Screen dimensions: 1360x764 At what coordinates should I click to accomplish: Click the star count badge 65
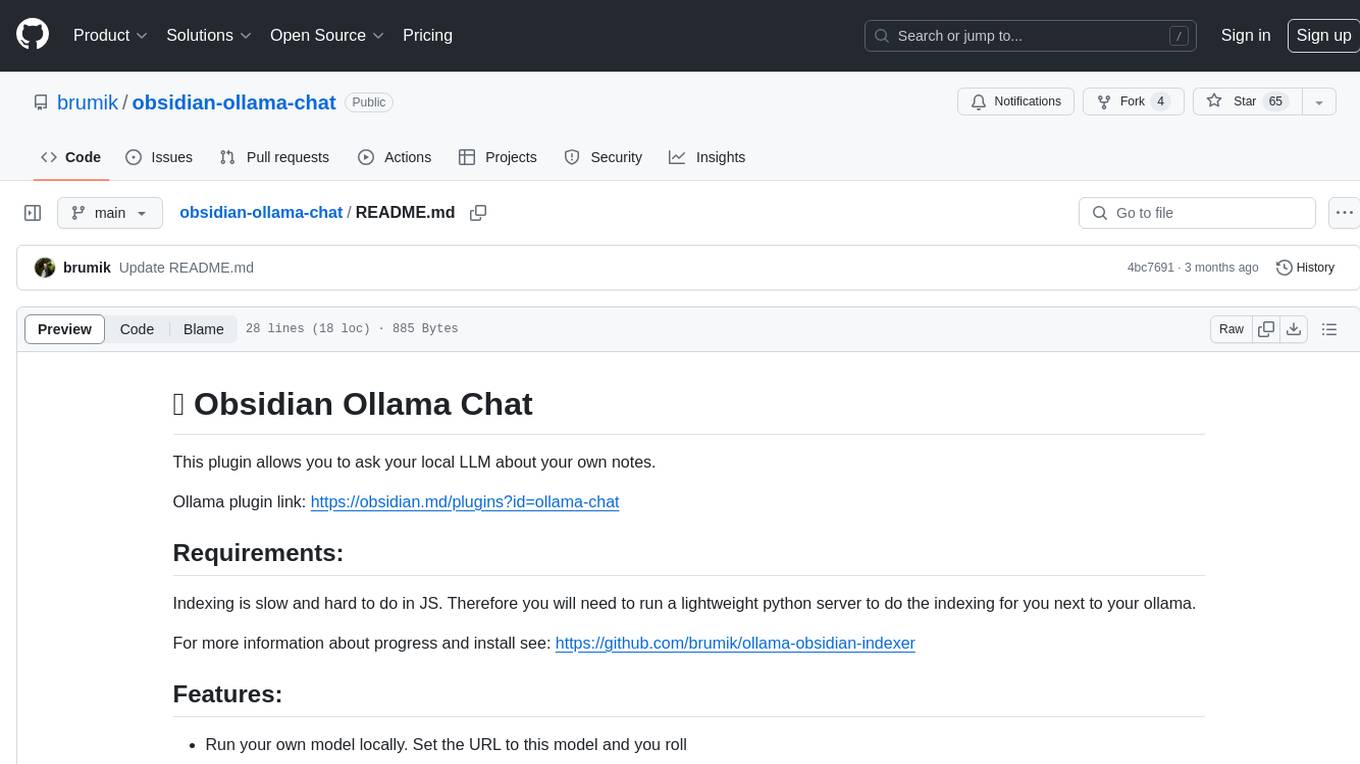tap(1276, 102)
